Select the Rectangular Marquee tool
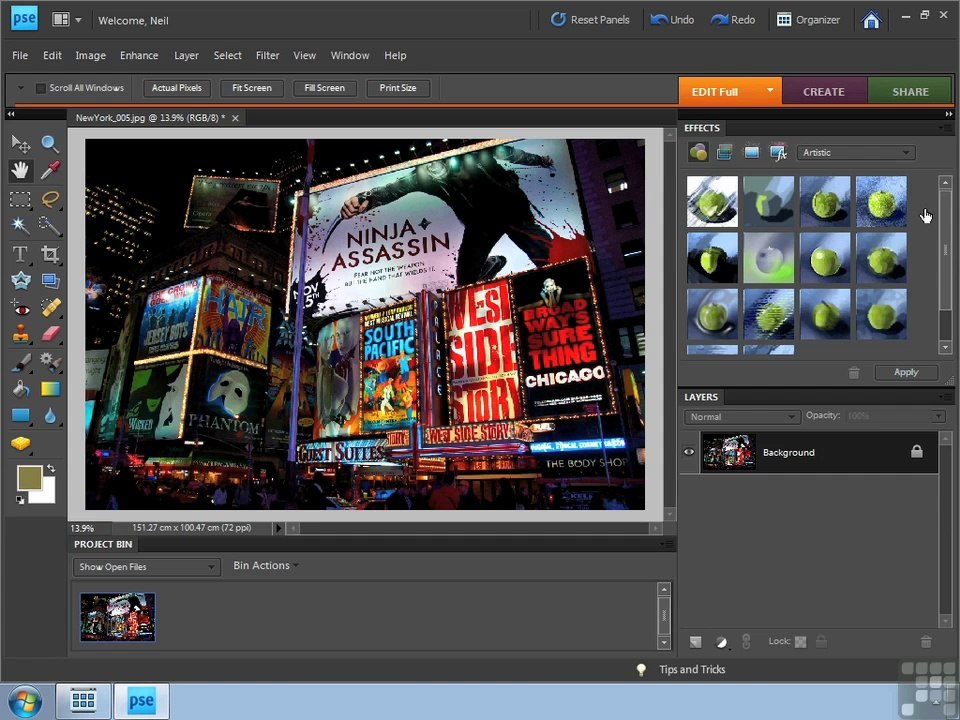Viewport: 960px width, 720px height. pyautogui.click(x=20, y=199)
